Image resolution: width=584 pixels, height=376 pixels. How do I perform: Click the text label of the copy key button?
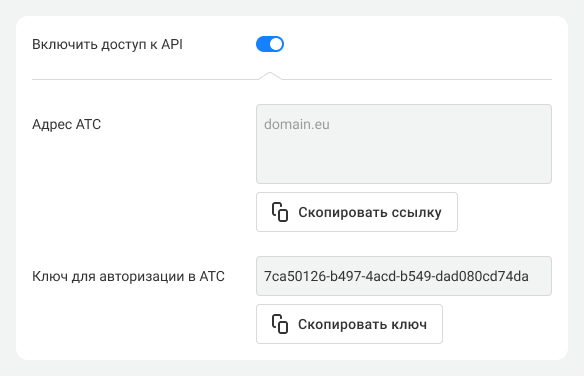tap(362, 324)
